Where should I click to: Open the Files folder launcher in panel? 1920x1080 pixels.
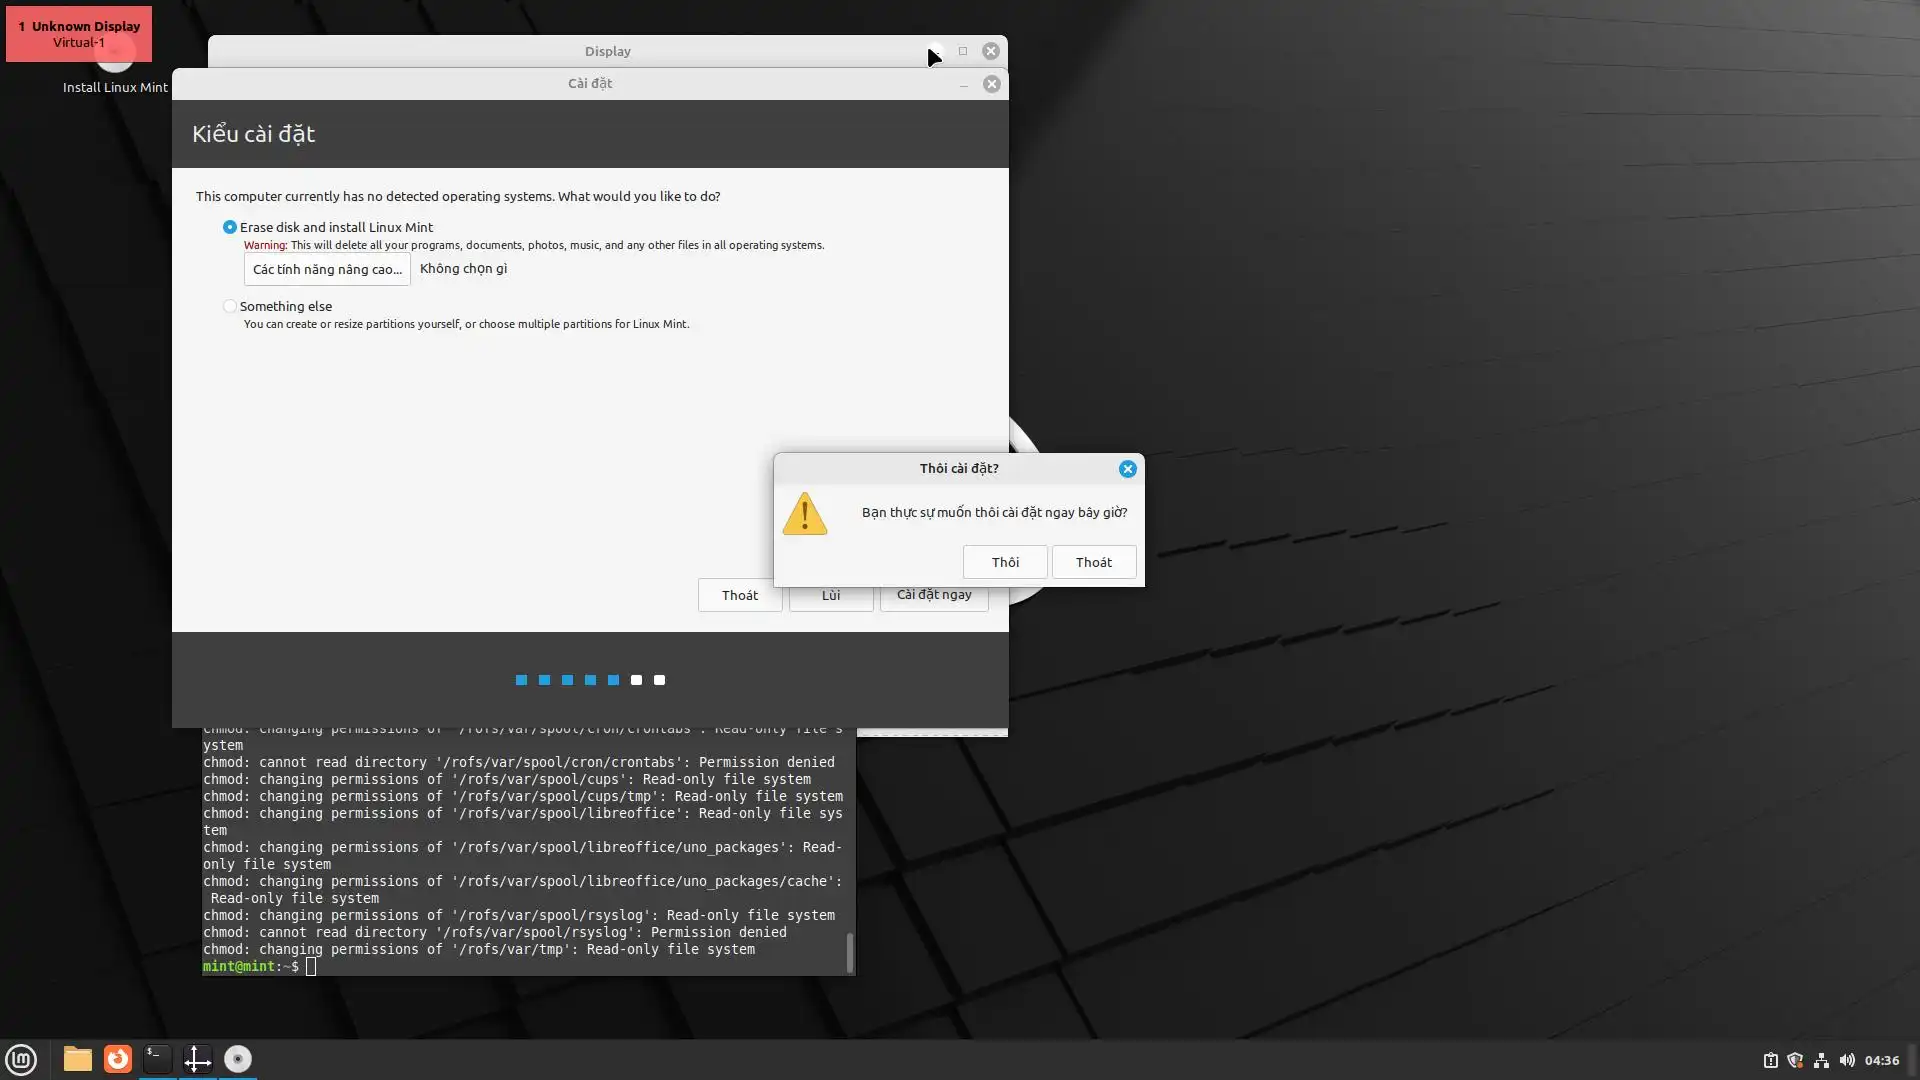point(77,1059)
